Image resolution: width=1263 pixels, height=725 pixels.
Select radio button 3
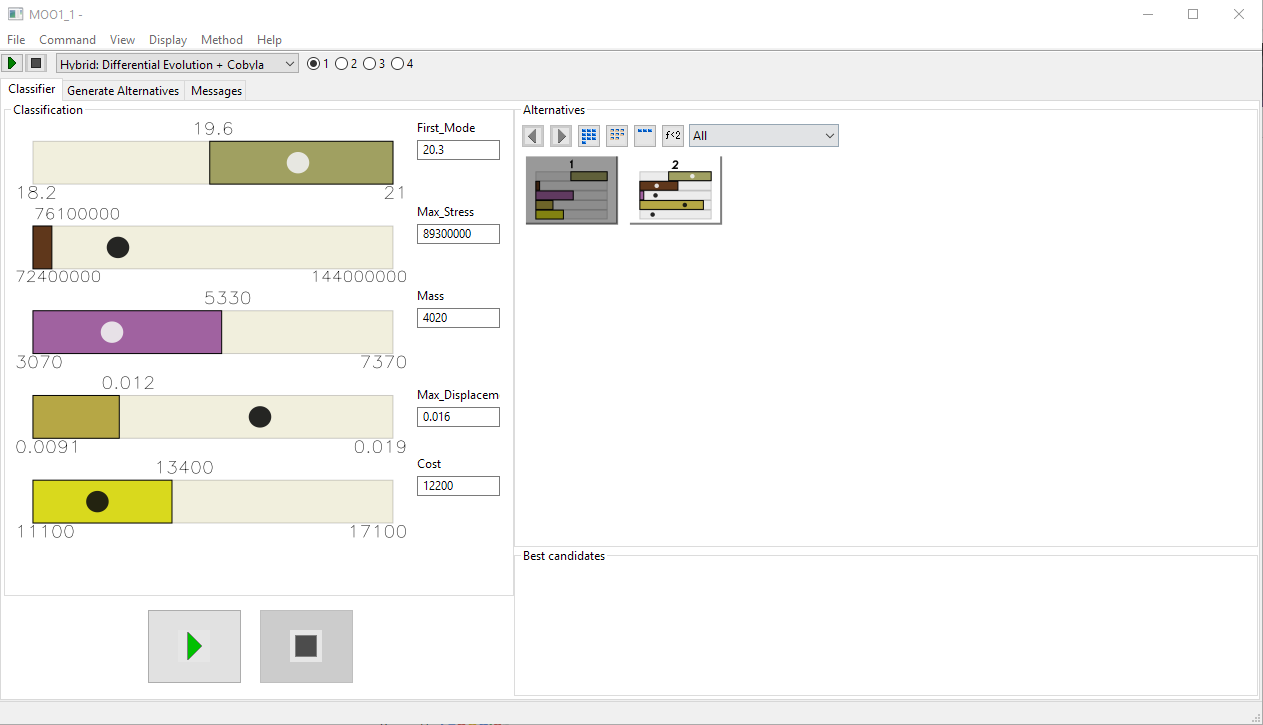tap(370, 64)
